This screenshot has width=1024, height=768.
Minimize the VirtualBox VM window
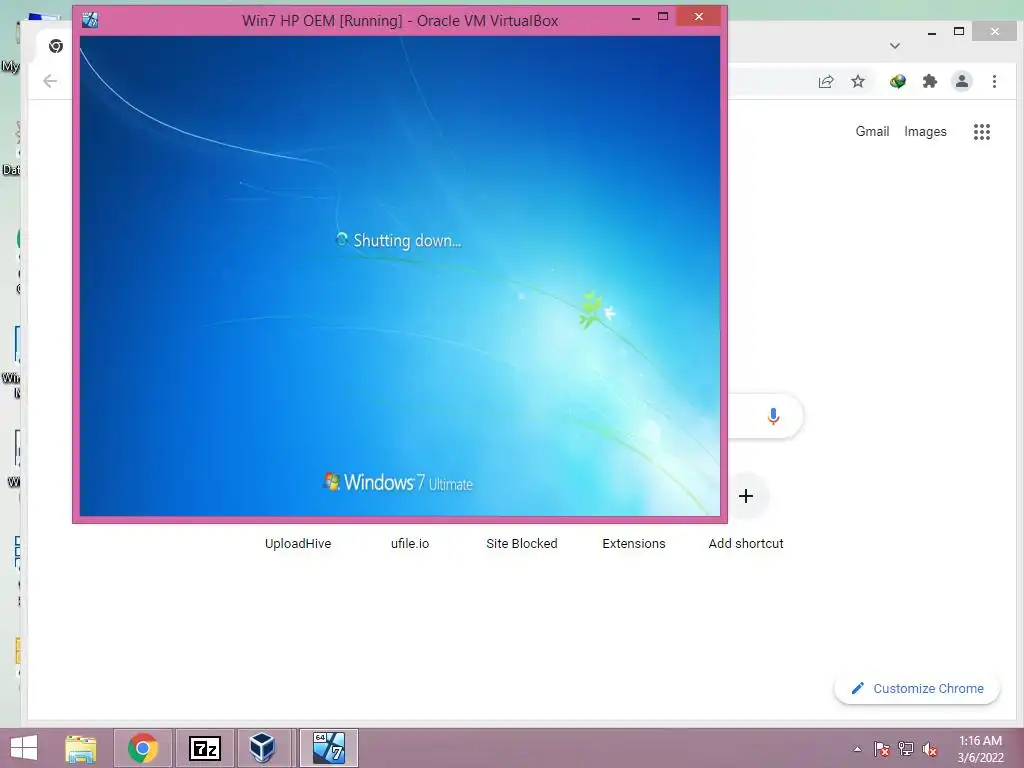tap(635, 18)
